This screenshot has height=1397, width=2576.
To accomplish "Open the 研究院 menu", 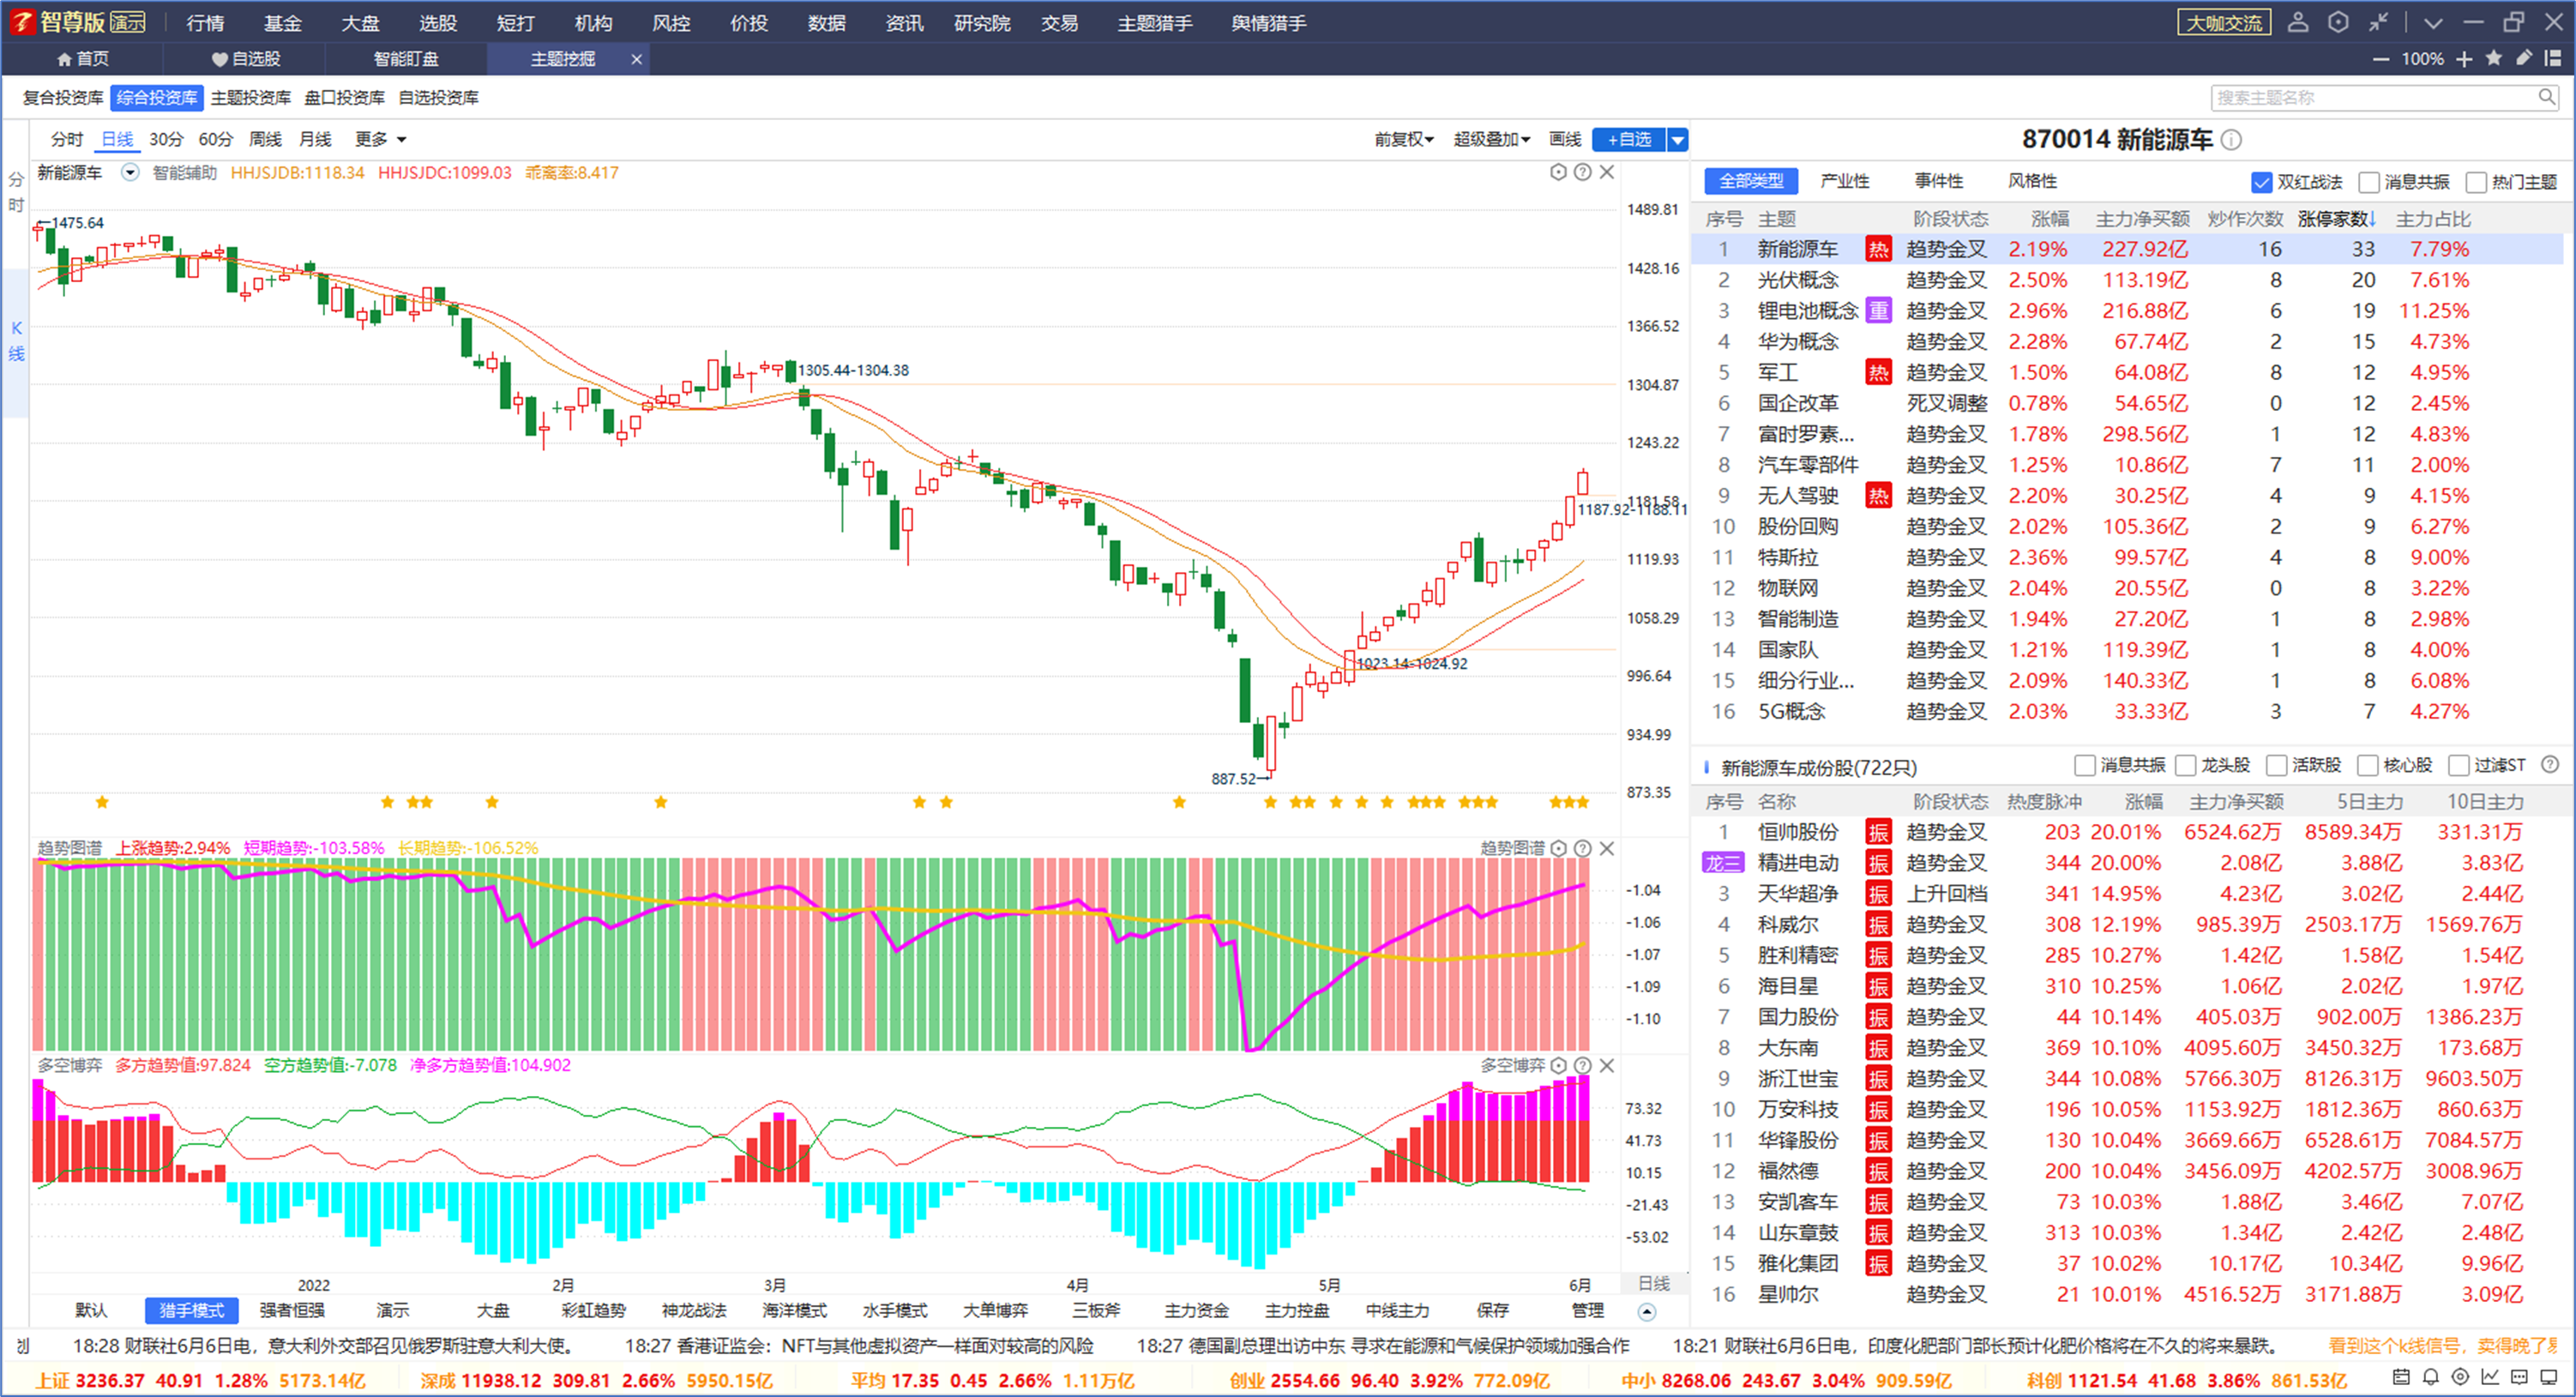I will tap(982, 22).
